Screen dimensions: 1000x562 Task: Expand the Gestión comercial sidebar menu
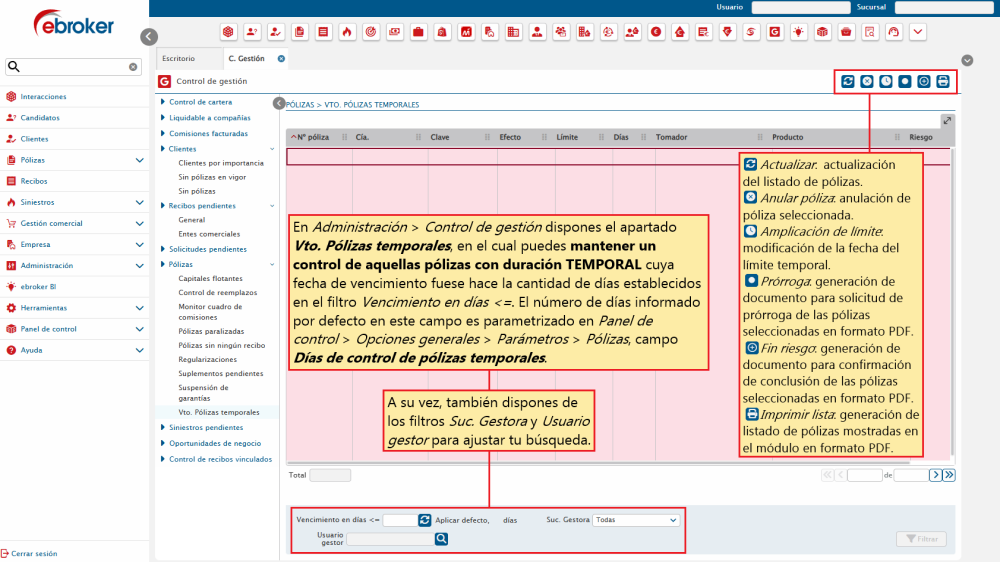[x=140, y=223]
